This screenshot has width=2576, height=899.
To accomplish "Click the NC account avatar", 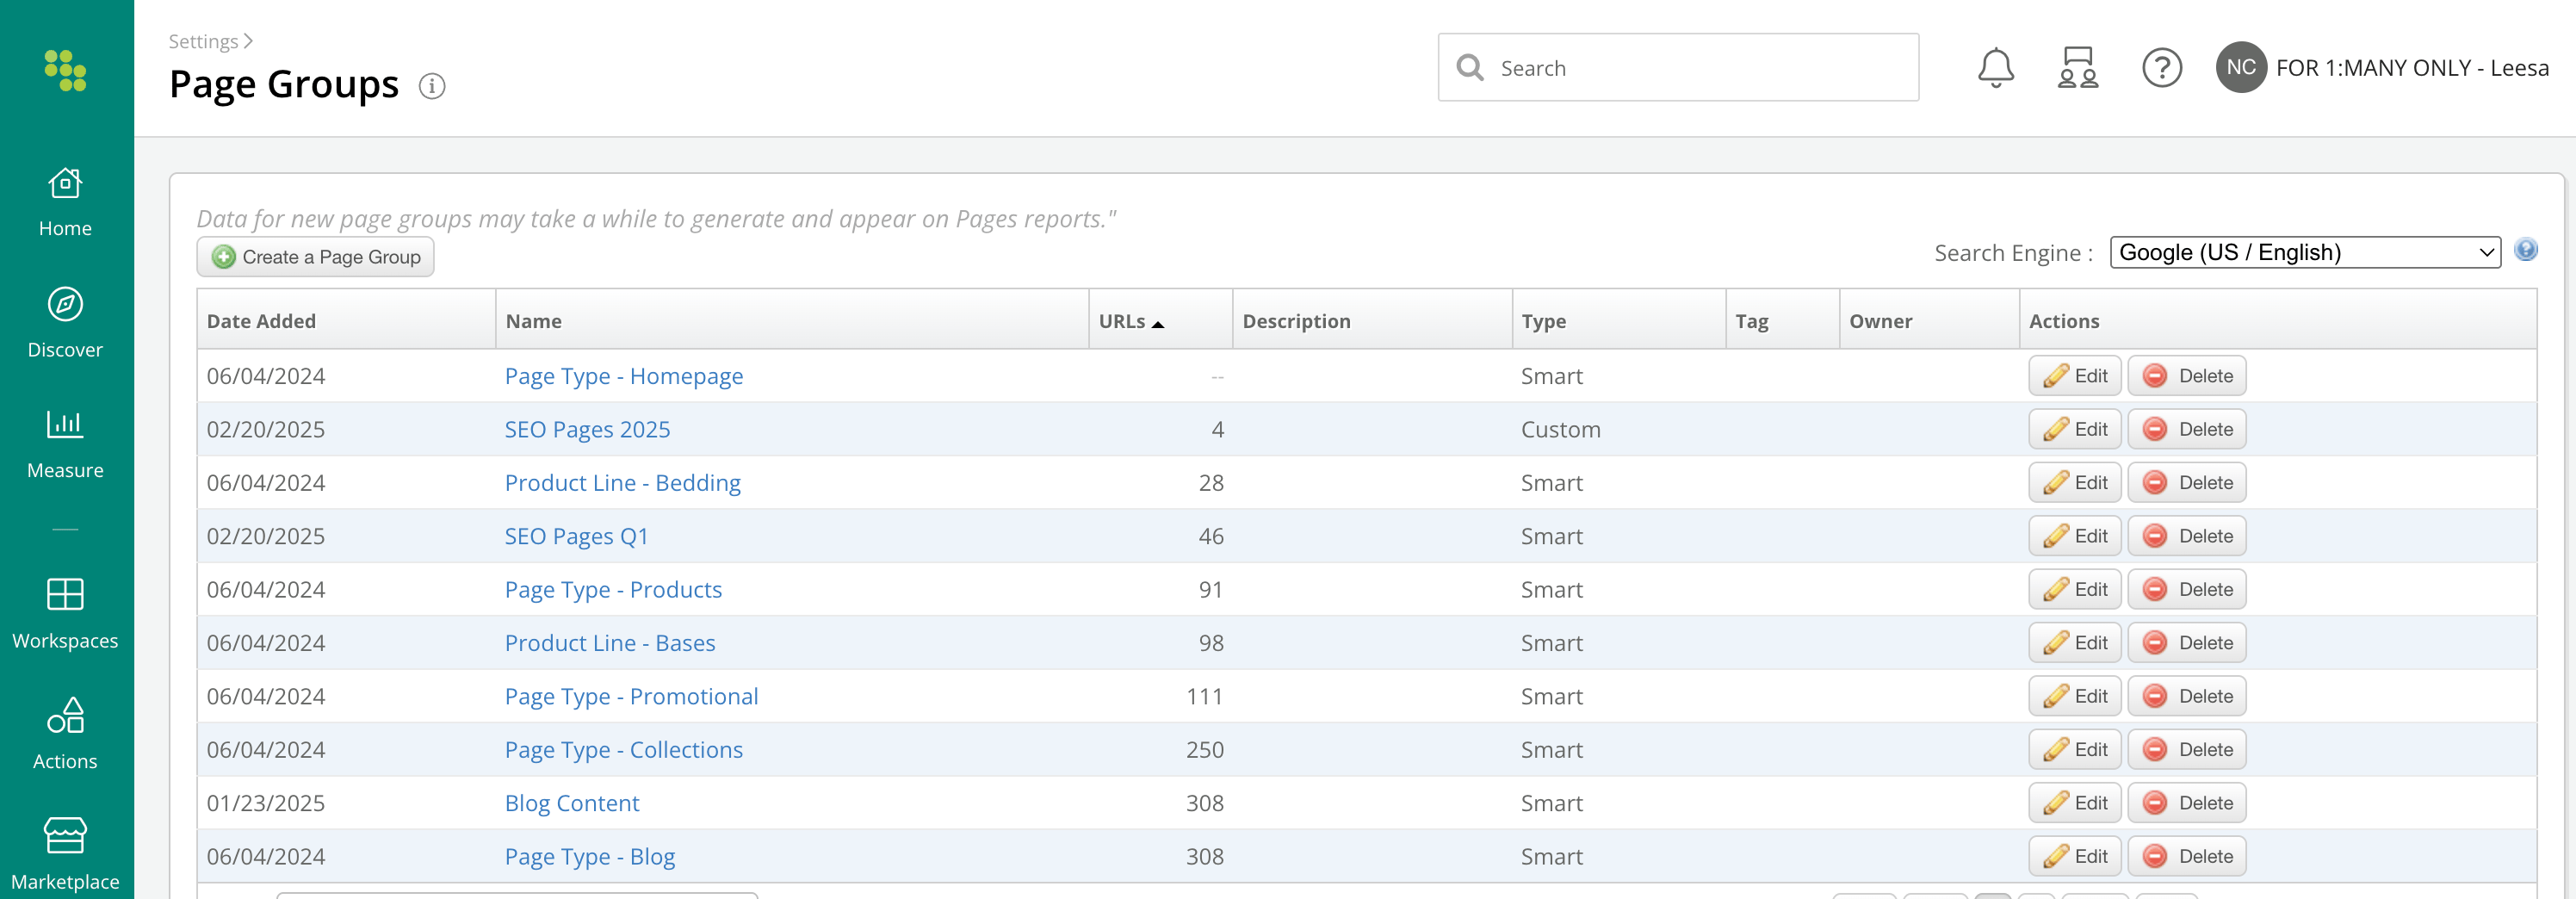I will [x=2240, y=67].
